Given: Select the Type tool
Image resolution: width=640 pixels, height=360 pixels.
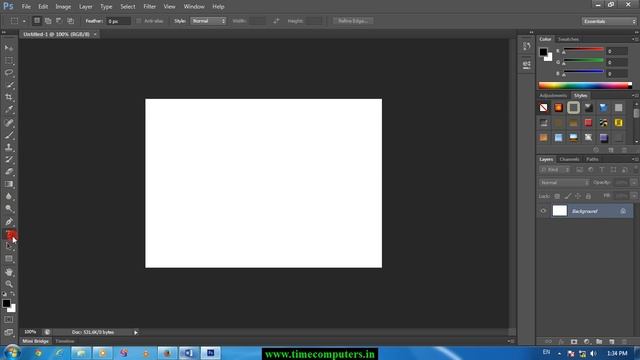Looking at the screenshot, I should tap(10, 234).
